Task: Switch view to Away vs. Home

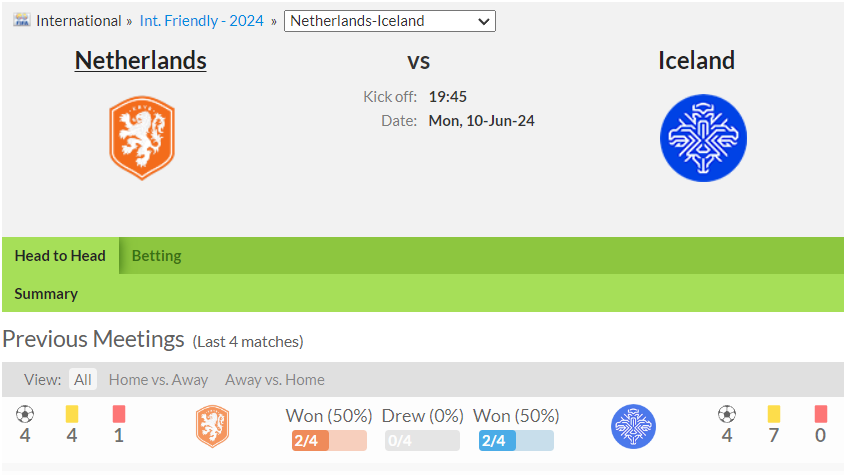Action: coord(275,380)
